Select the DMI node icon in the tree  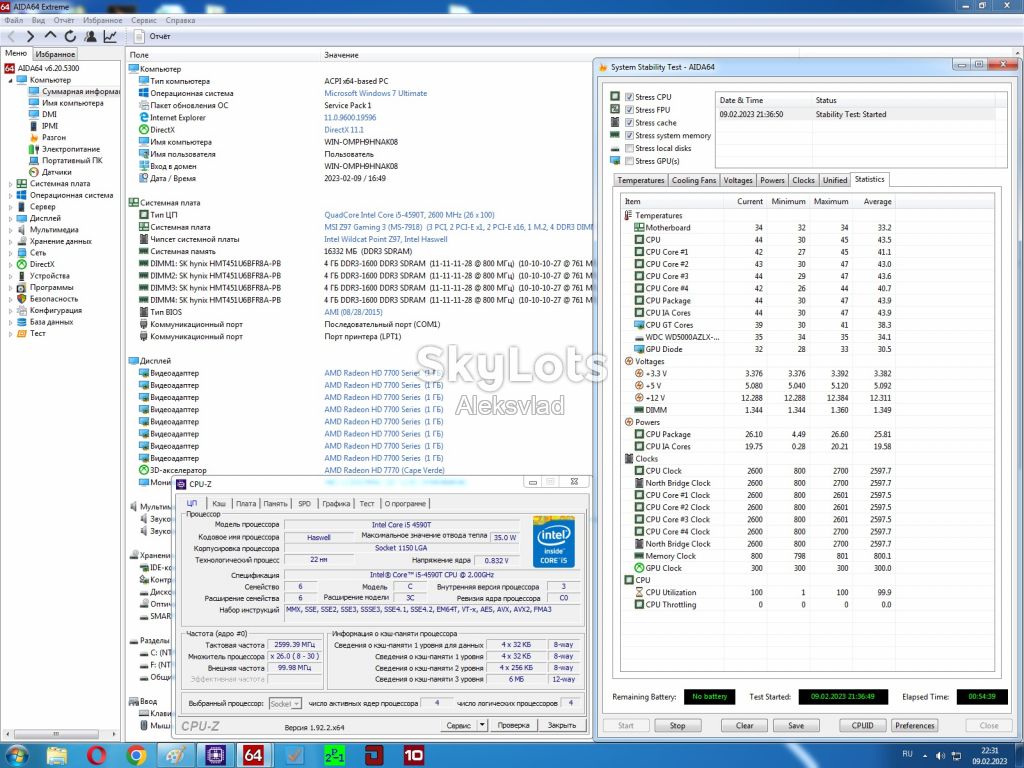34,114
